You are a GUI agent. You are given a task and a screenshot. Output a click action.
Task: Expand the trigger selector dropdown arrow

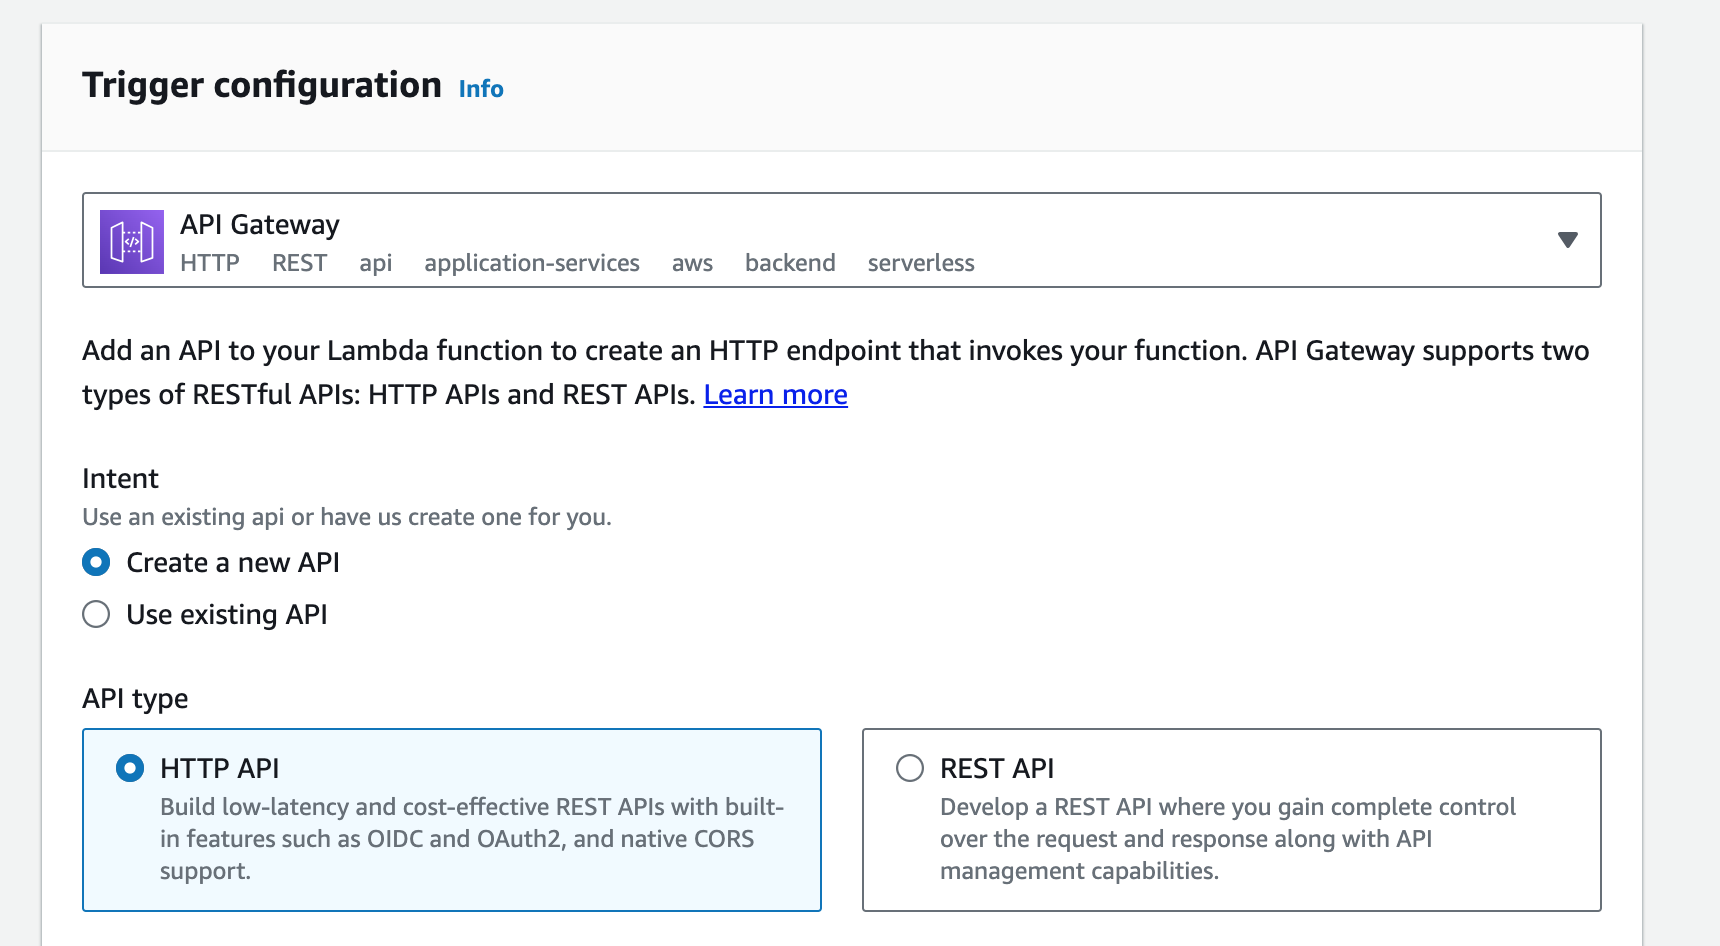tap(1567, 240)
